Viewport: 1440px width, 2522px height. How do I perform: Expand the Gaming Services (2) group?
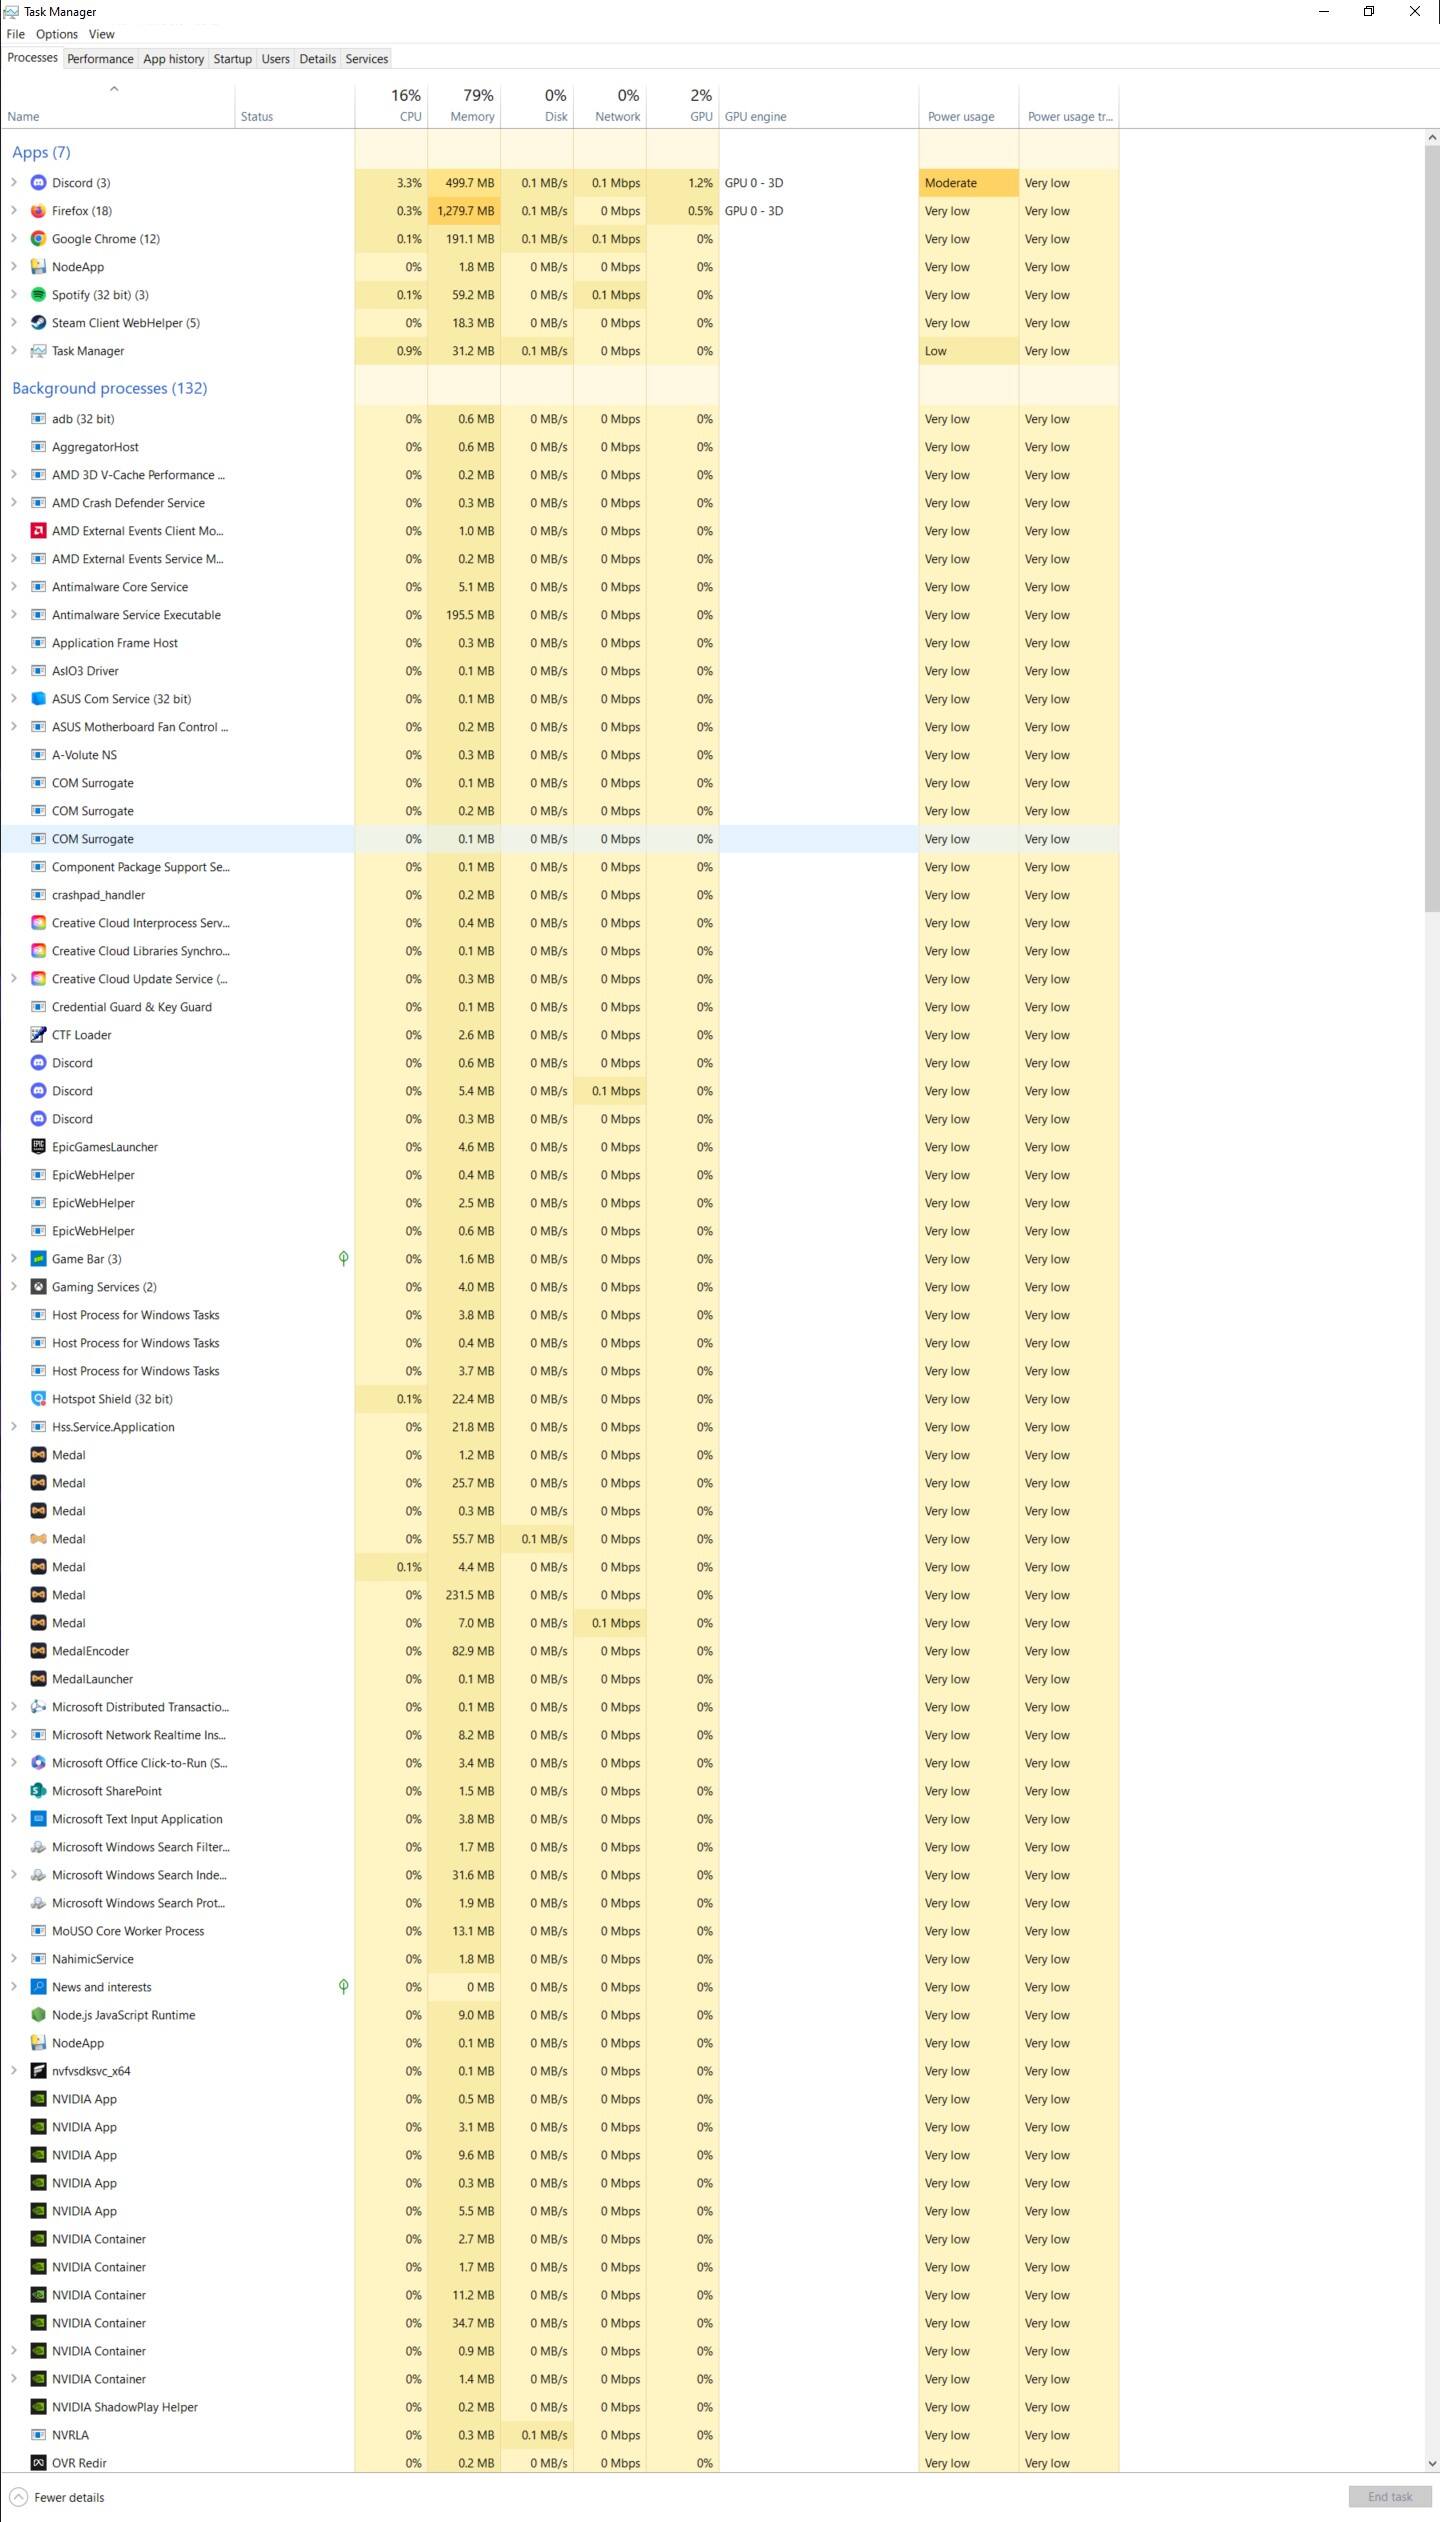[x=14, y=1287]
